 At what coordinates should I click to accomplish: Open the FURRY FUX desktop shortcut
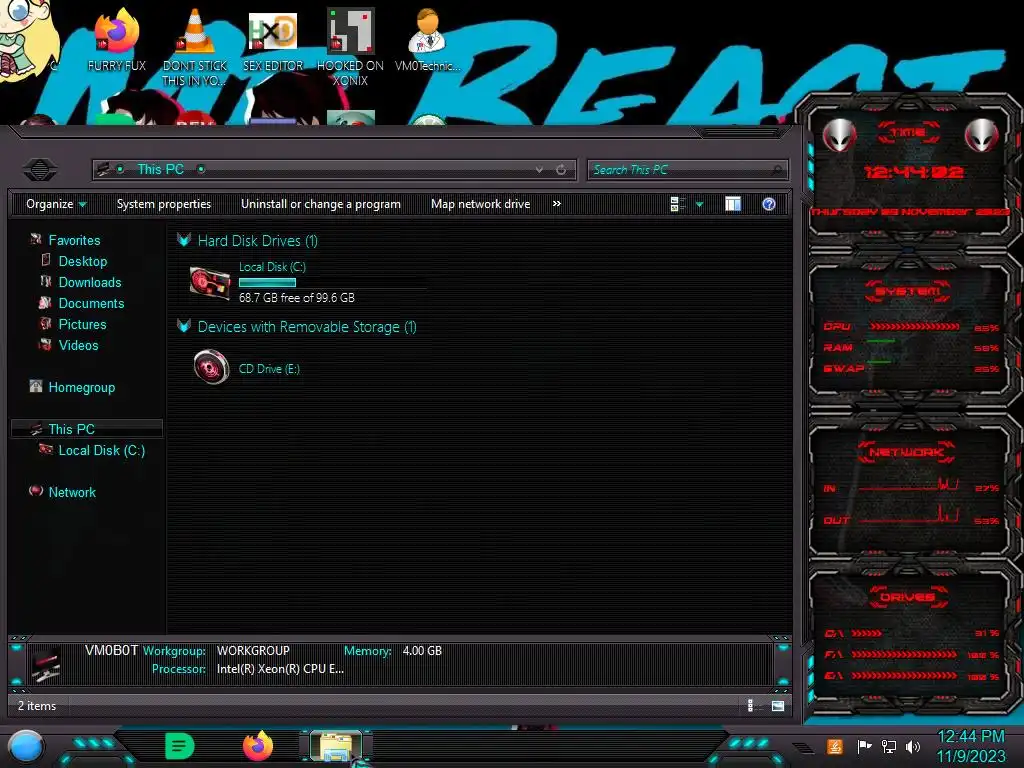117,40
